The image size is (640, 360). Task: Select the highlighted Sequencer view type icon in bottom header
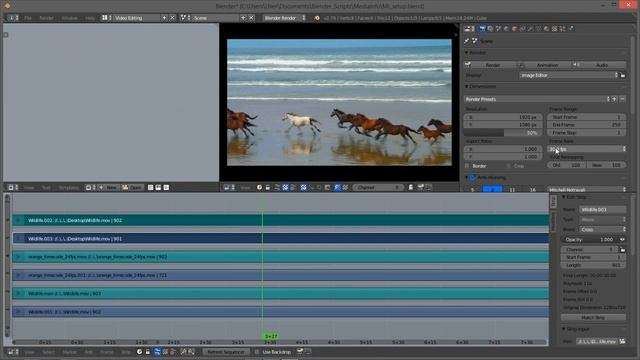pos(157,351)
